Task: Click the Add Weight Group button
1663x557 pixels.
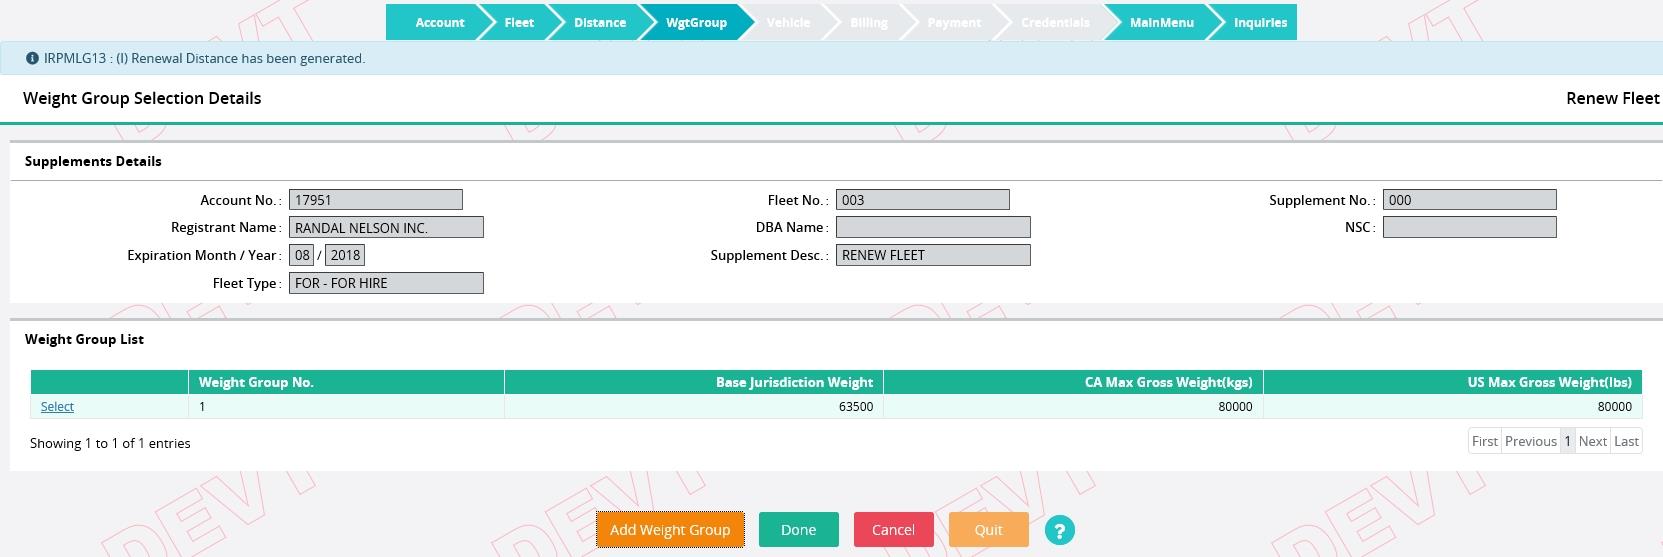Action: coord(670,530)
